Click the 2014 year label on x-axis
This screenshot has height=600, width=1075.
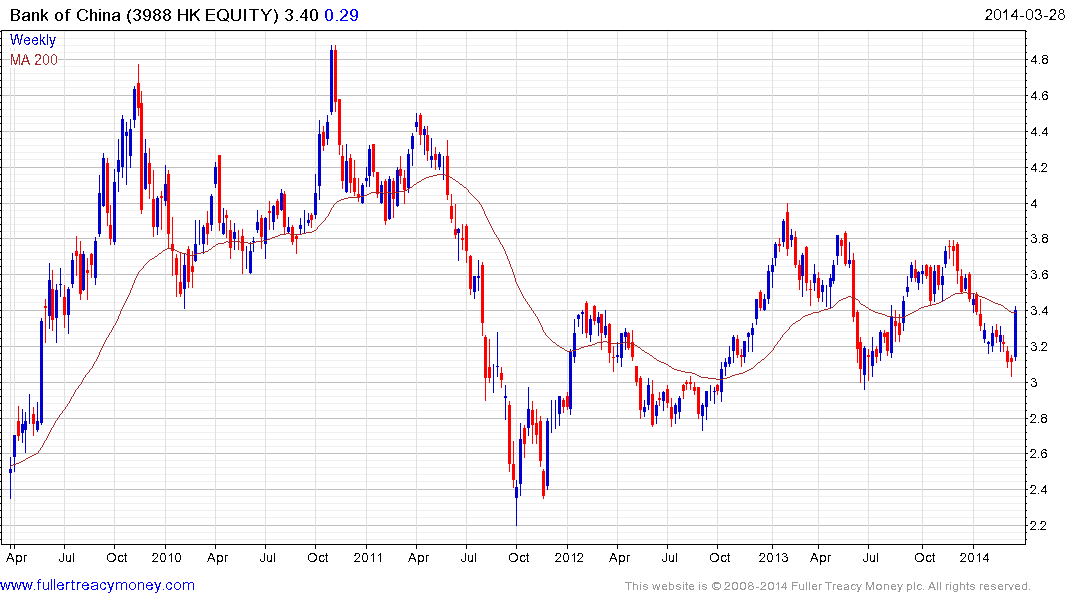[974, 557]
